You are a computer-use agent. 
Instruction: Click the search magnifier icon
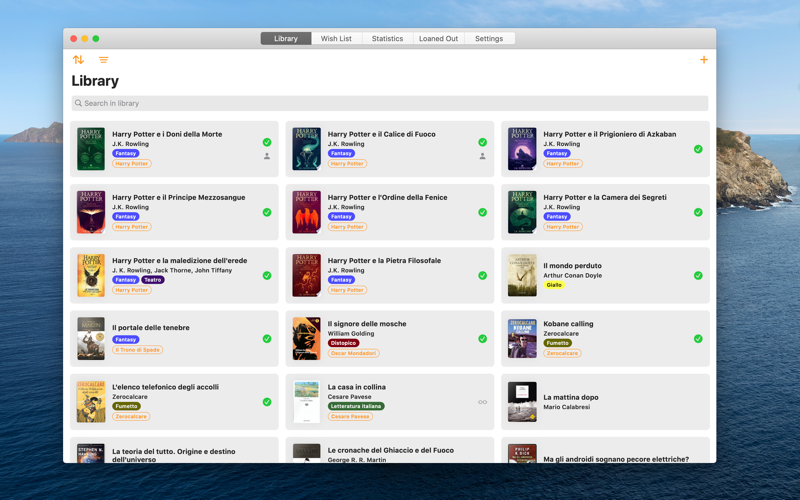tap(79, 103)
